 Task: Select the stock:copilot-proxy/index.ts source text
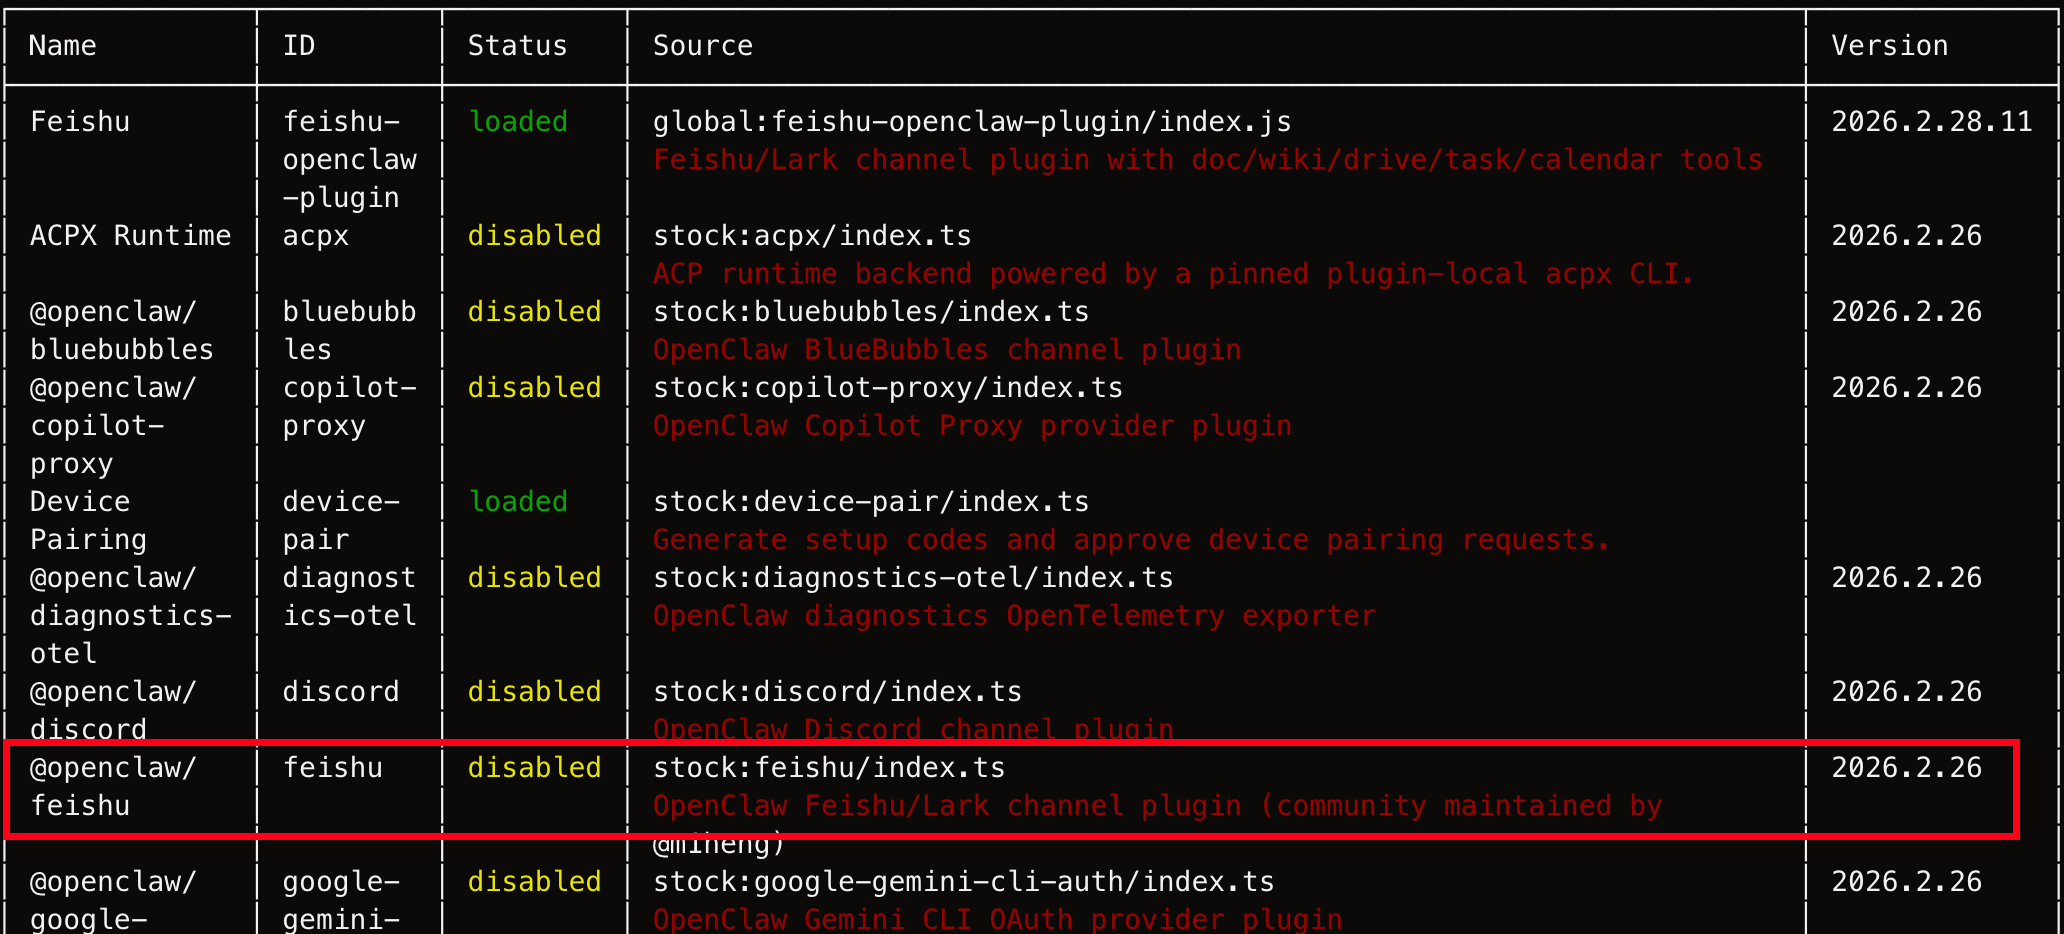[x=887, y=388]
